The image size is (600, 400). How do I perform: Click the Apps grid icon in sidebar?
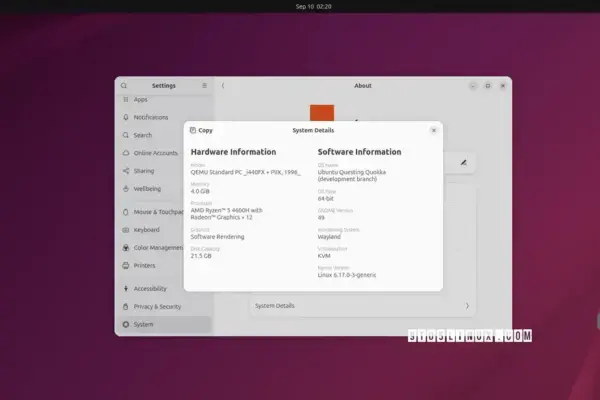(126, 100)
